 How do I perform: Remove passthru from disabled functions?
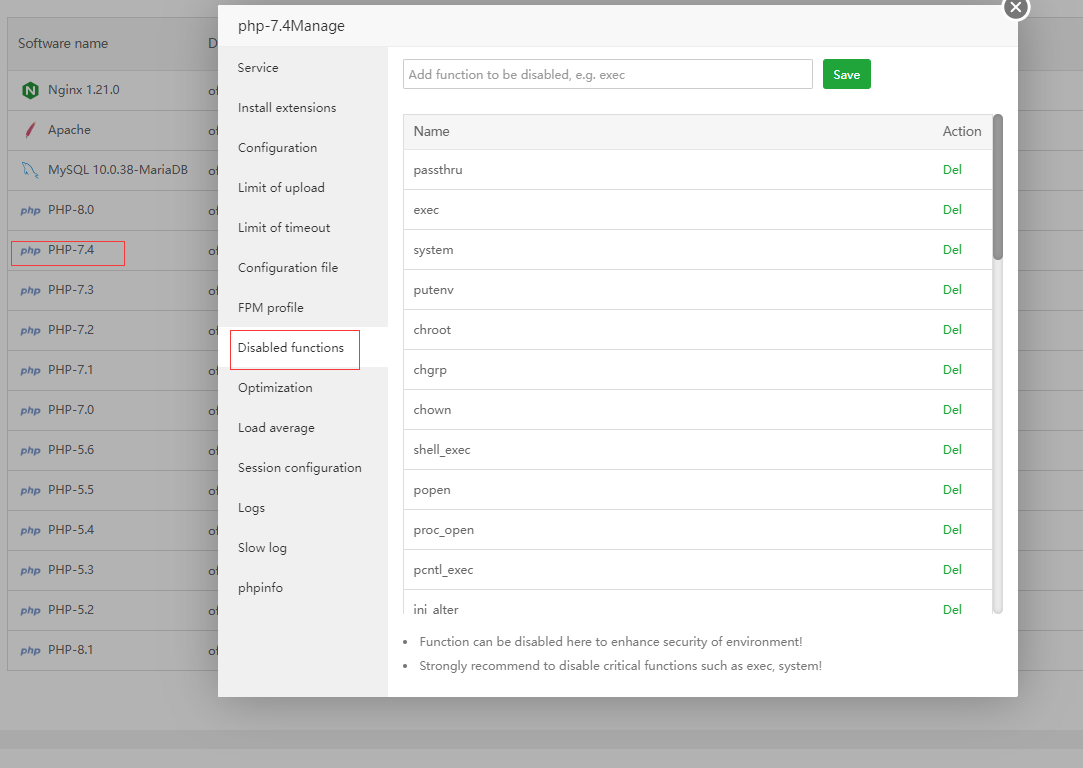pos(951,169)
